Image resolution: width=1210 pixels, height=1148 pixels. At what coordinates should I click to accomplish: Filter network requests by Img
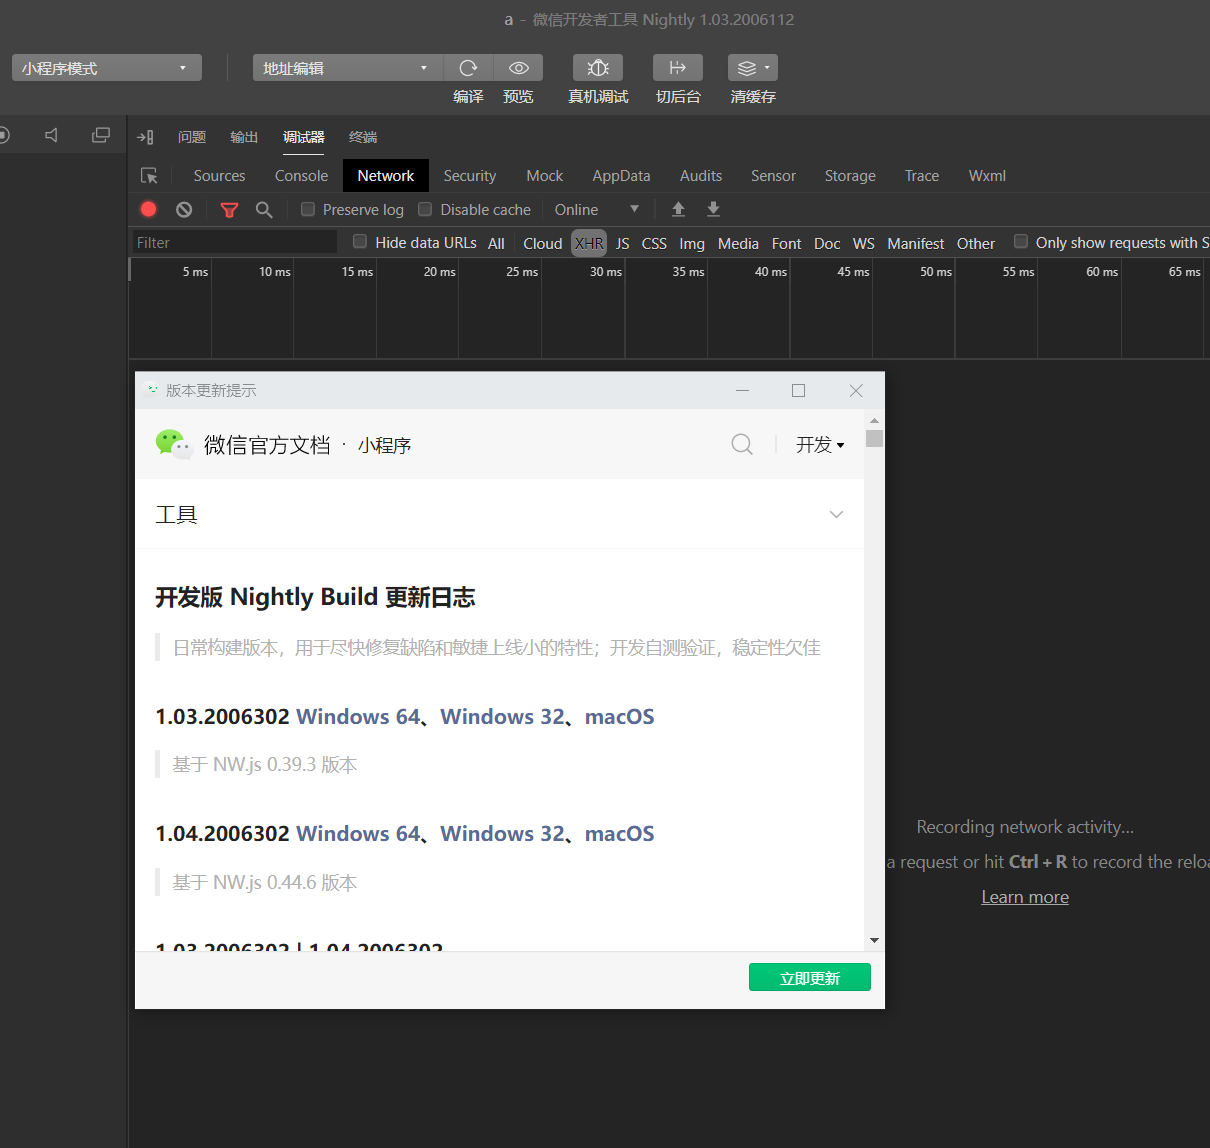692,243
